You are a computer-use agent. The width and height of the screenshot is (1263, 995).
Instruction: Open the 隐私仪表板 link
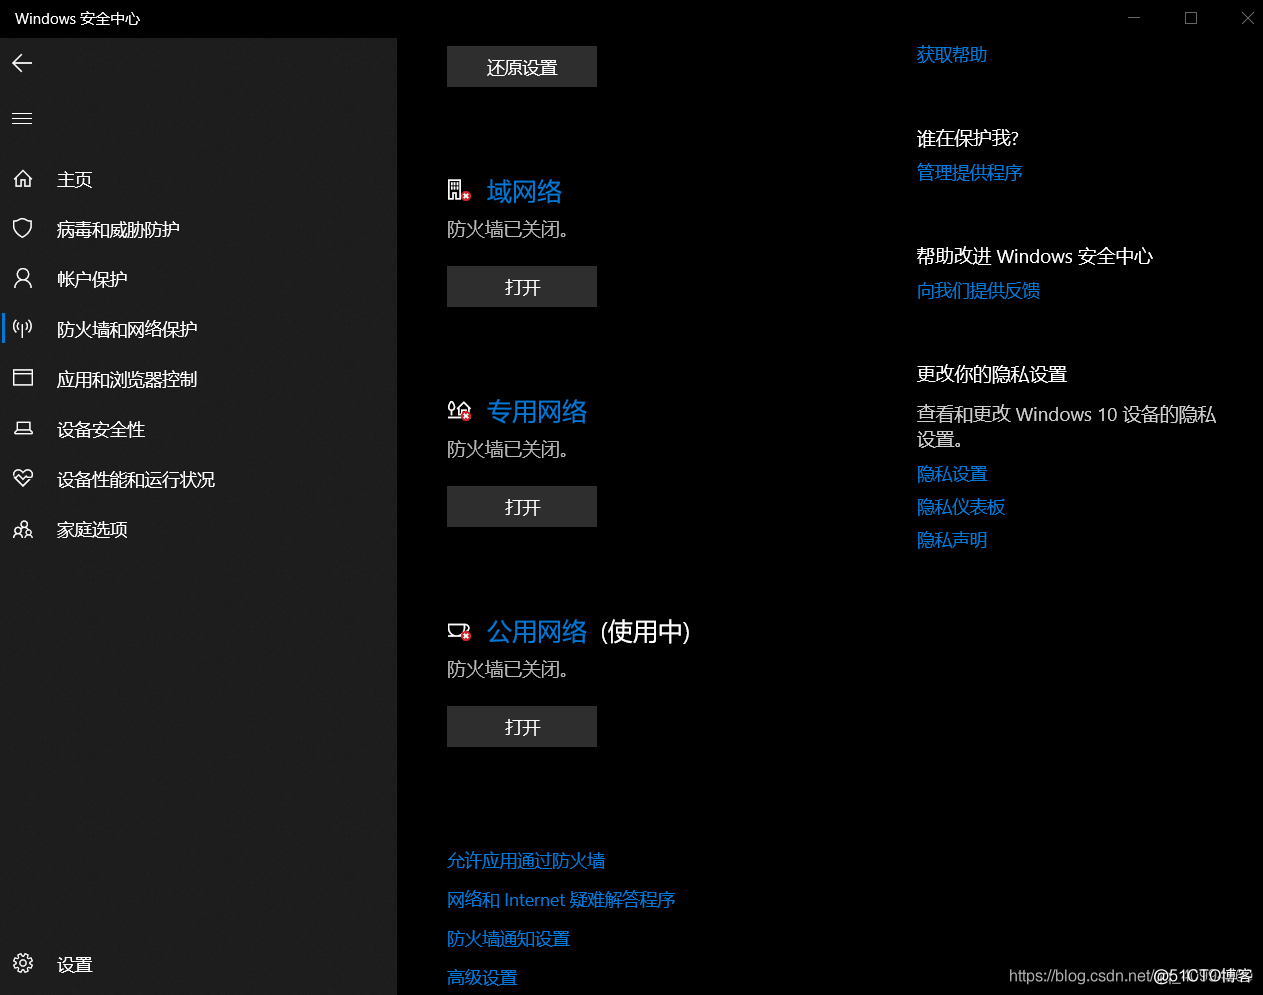[961, 507]
